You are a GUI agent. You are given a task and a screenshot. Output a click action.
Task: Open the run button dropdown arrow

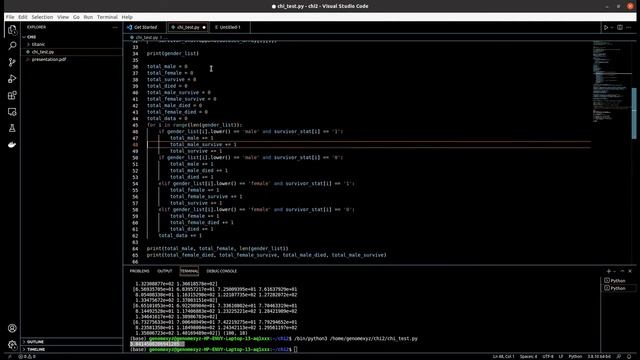612,27
